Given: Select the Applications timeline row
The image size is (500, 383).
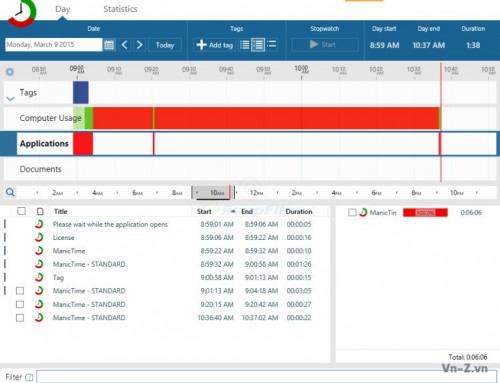Looking at the screenshot, I should [250, 144].
